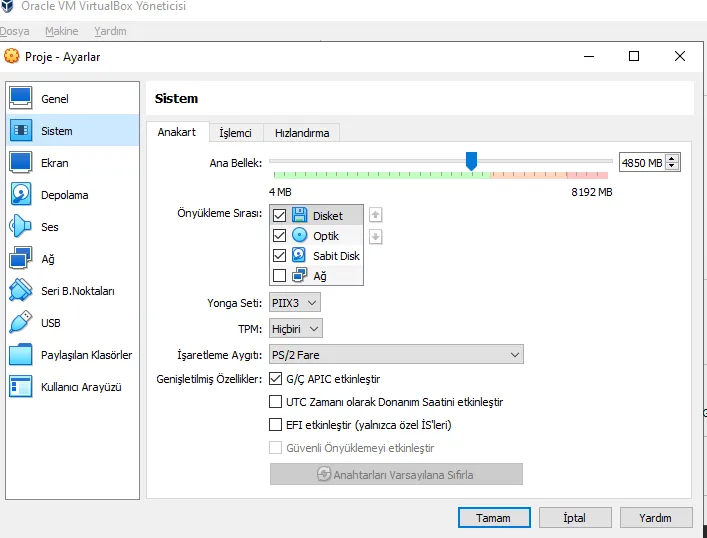Screen dimensions: 707x538
Task: Uncheck Sabit Disk in boot order
Action: (x=279, y=255)
